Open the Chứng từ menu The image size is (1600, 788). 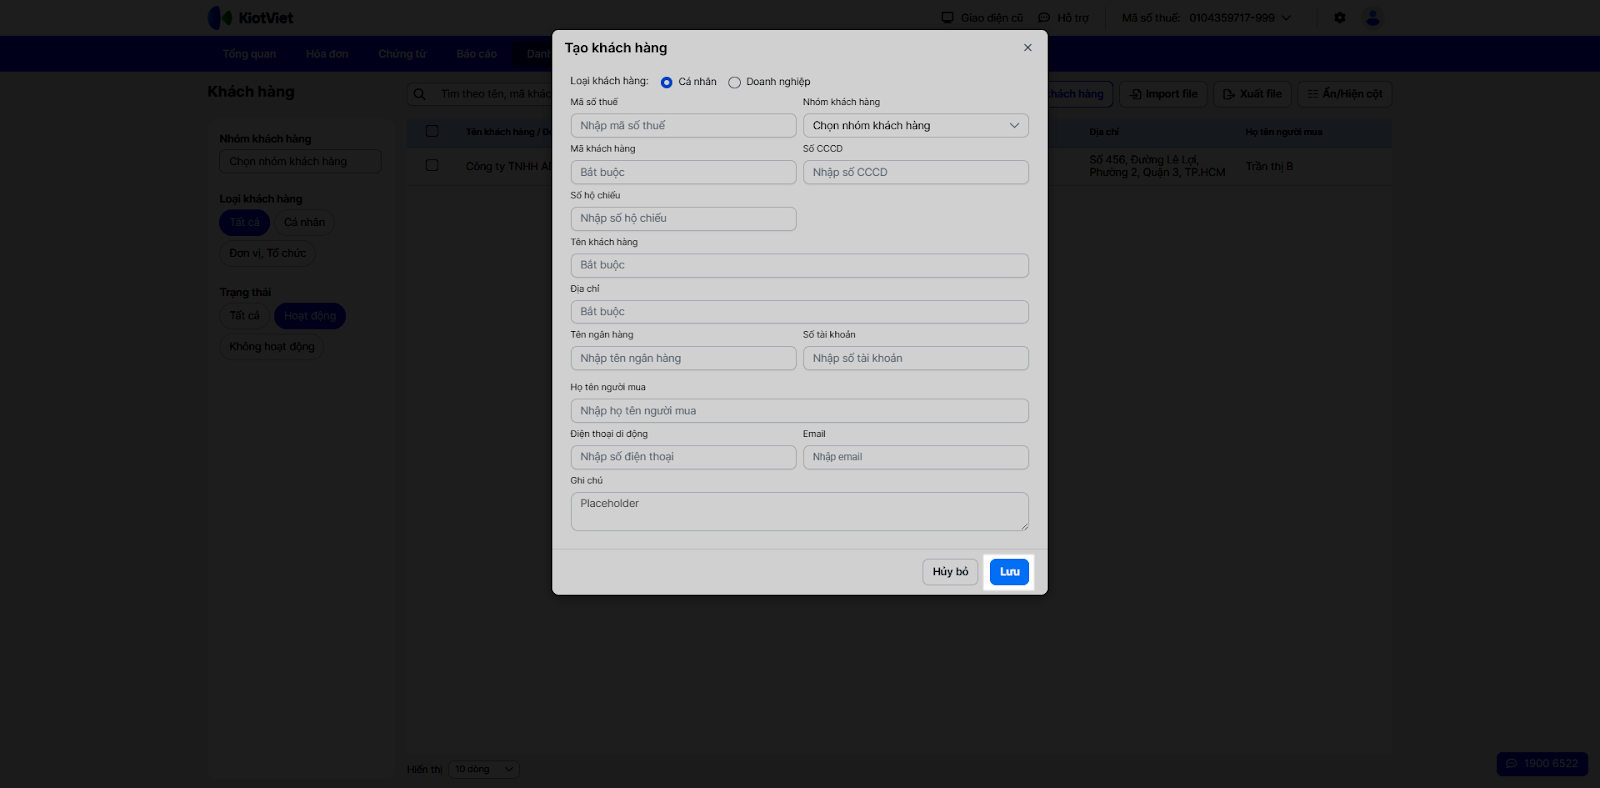coord(402,54)
